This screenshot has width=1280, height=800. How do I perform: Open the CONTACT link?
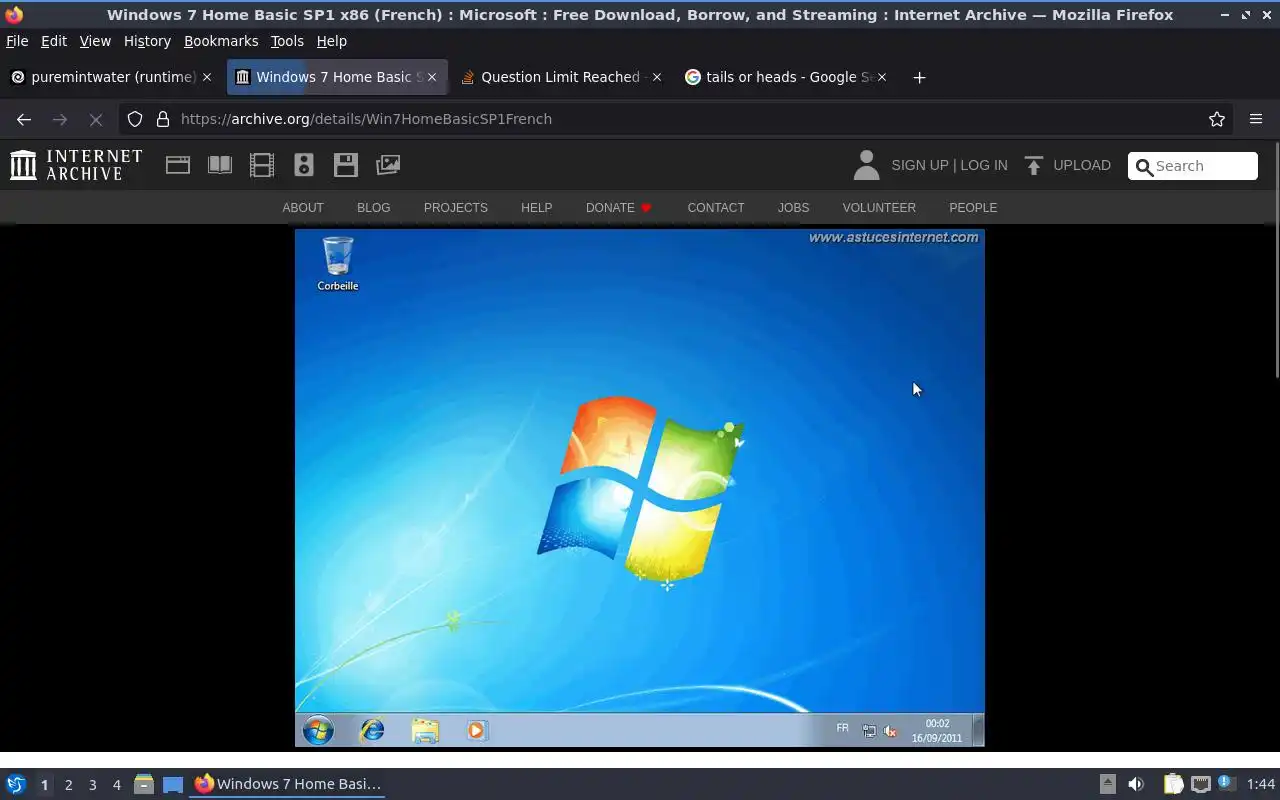715,208
